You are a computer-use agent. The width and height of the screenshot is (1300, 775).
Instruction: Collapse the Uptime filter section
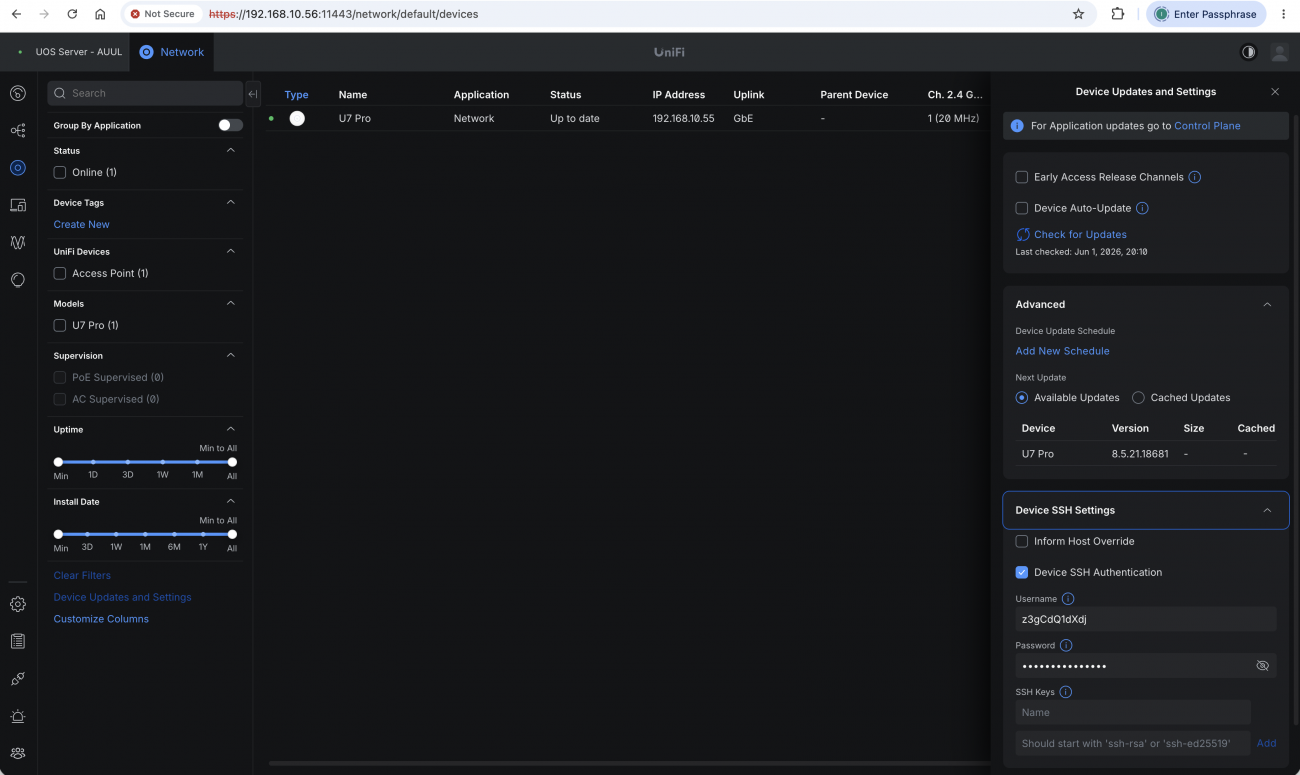pos(231,429)
